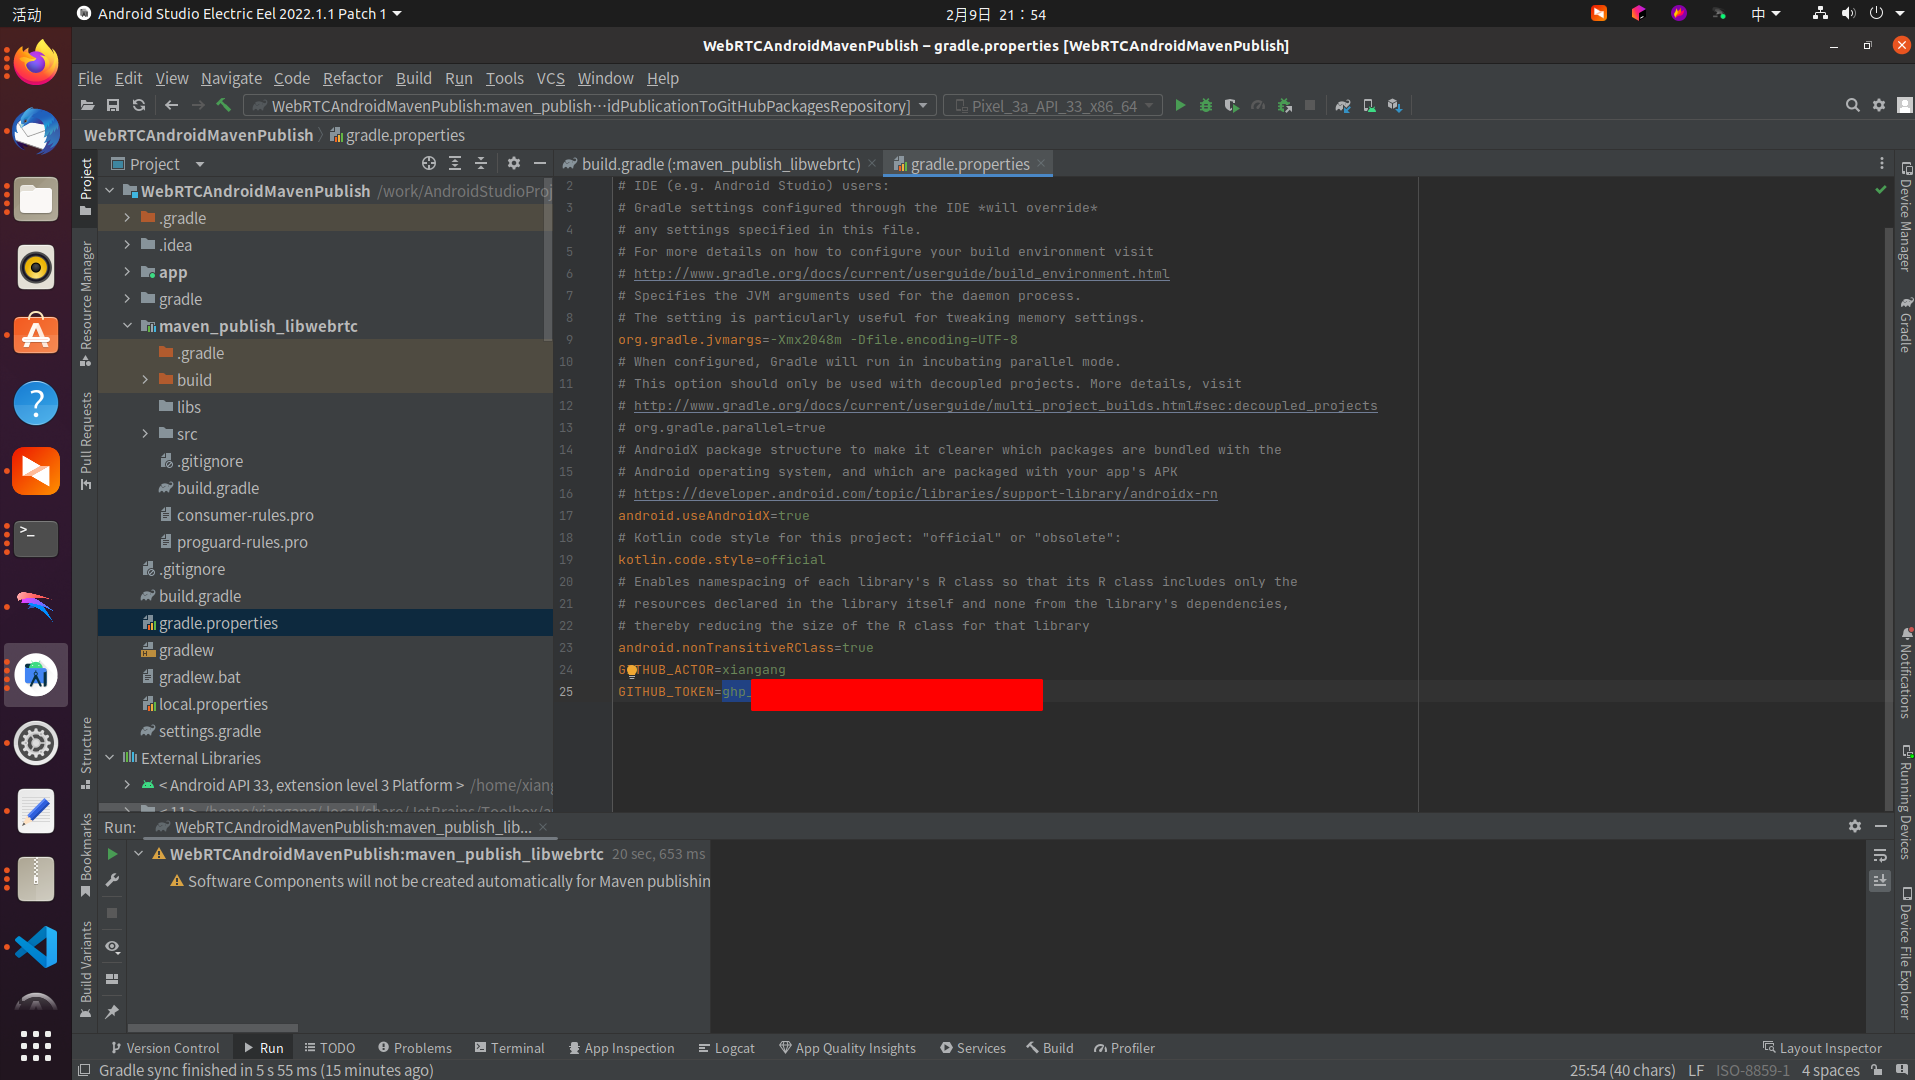Toggle the eye view option in Run panel
This screenshot has width=1915, height=1080.
point(112,947)
